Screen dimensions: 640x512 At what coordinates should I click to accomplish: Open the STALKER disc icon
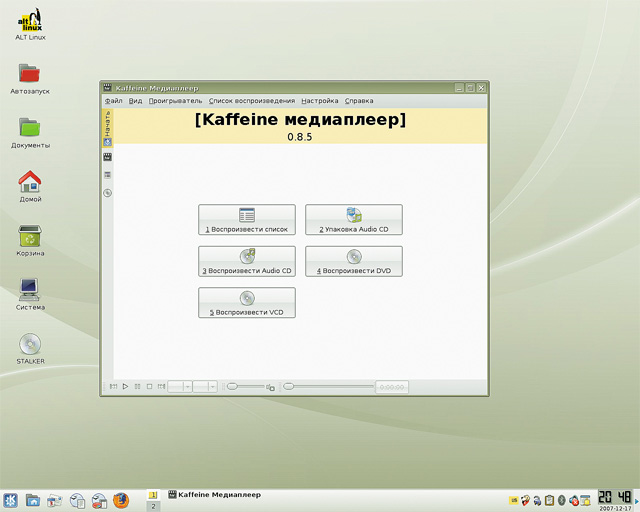[30, 349]
